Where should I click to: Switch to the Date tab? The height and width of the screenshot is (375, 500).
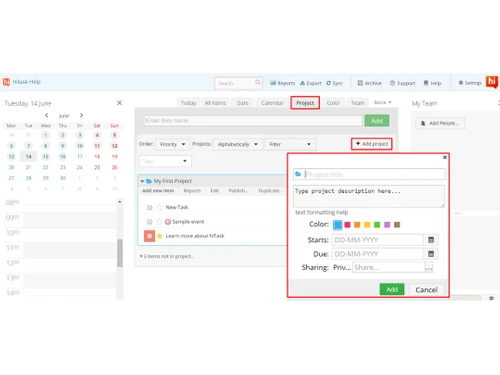click(x=242, y=103)
